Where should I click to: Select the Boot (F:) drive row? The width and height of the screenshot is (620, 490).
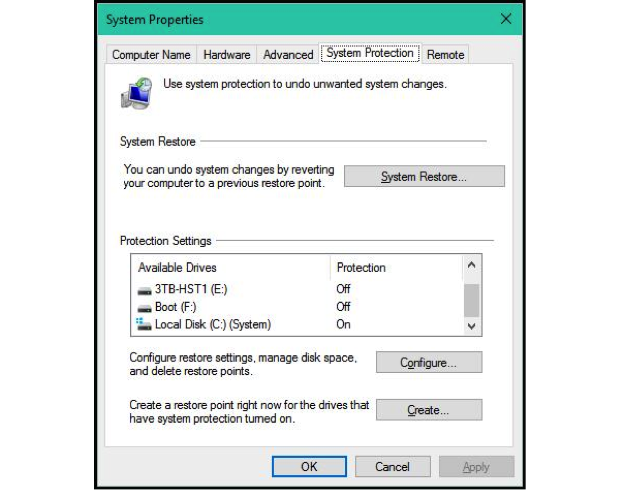pos(297,307)
